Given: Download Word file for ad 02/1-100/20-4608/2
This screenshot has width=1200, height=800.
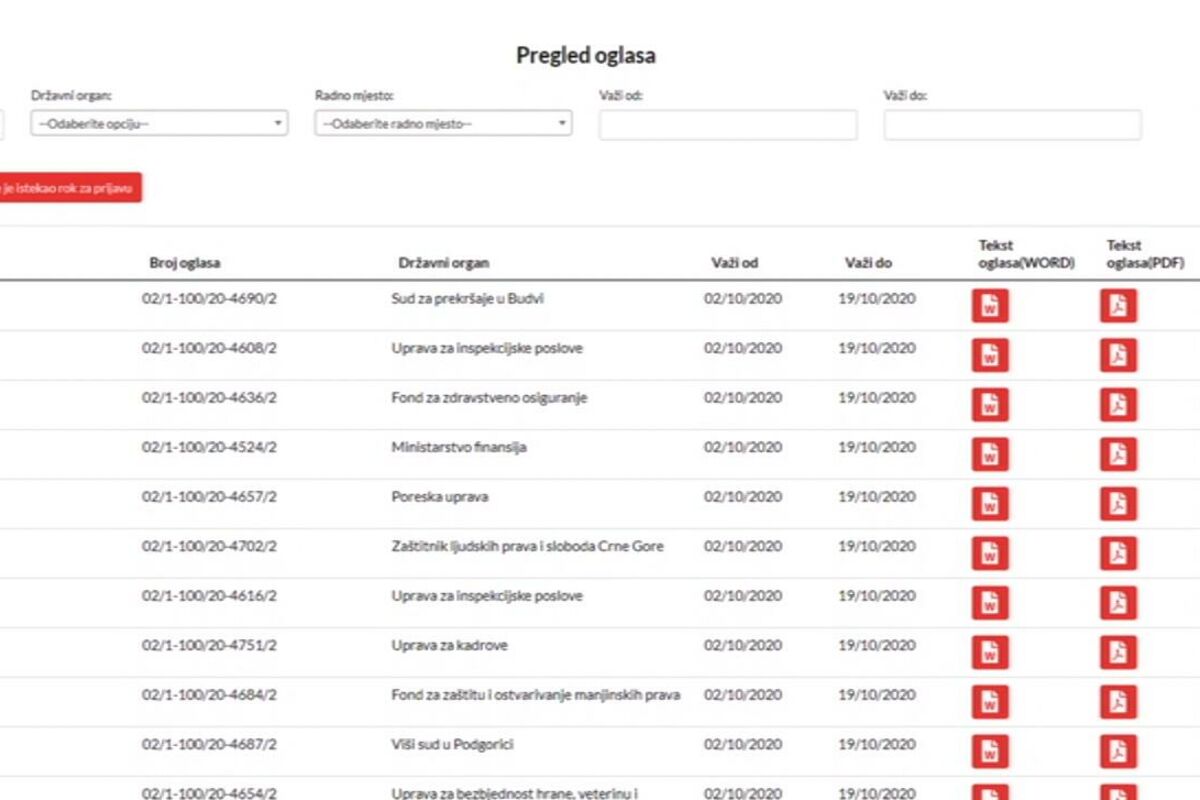Looking at the screenshot, I should pyautogui.click(x=990, y=356).
